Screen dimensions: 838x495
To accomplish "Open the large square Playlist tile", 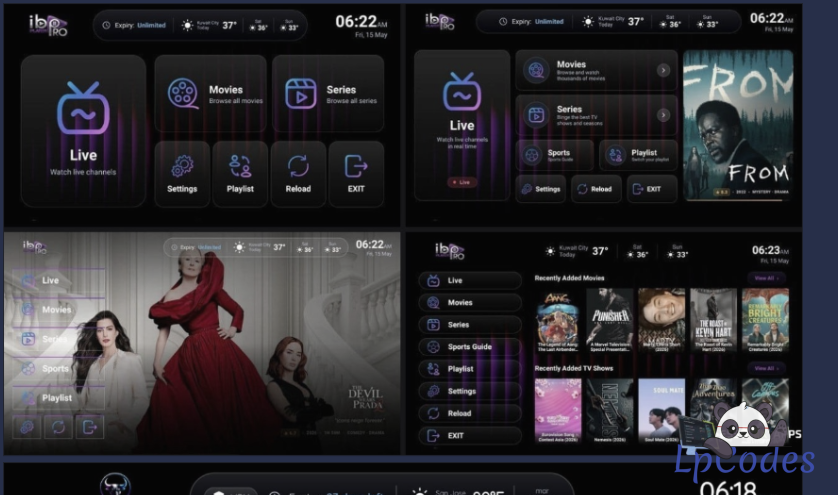I will pyautogui.click(x=240, y=174).
